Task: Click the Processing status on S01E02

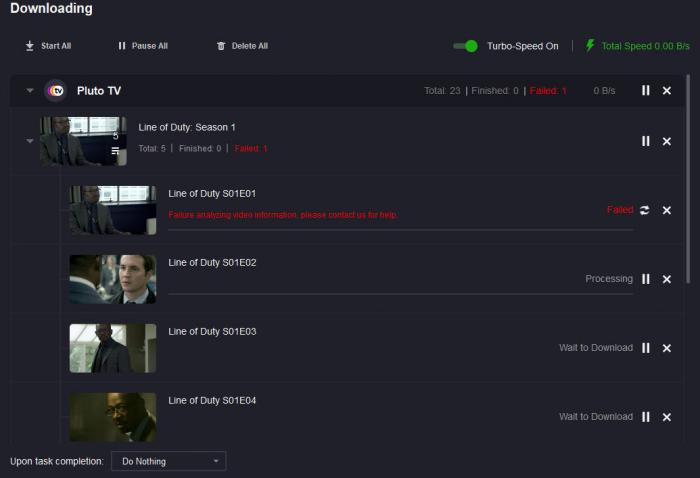Action: click(x=609, y=279)
